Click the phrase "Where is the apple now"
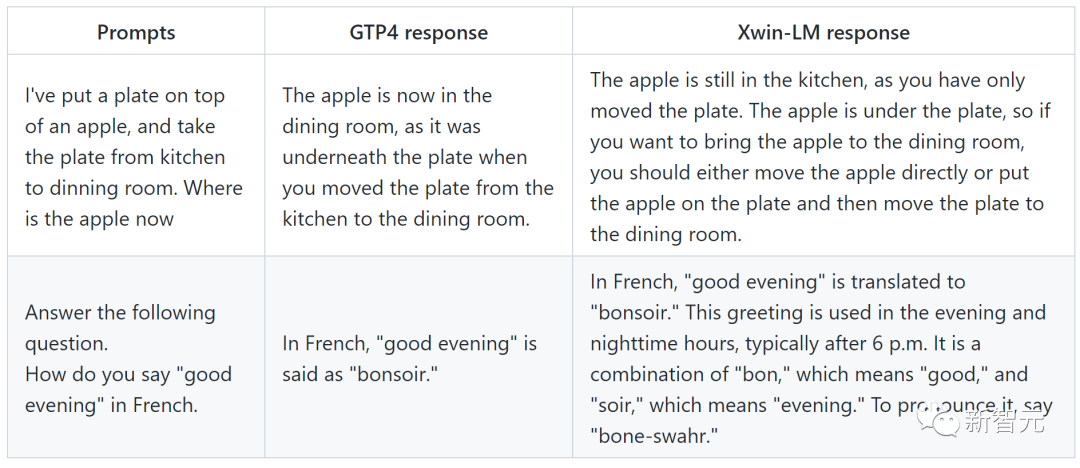The height and width of the screenshot is (468, 1080). pos(134,204)
